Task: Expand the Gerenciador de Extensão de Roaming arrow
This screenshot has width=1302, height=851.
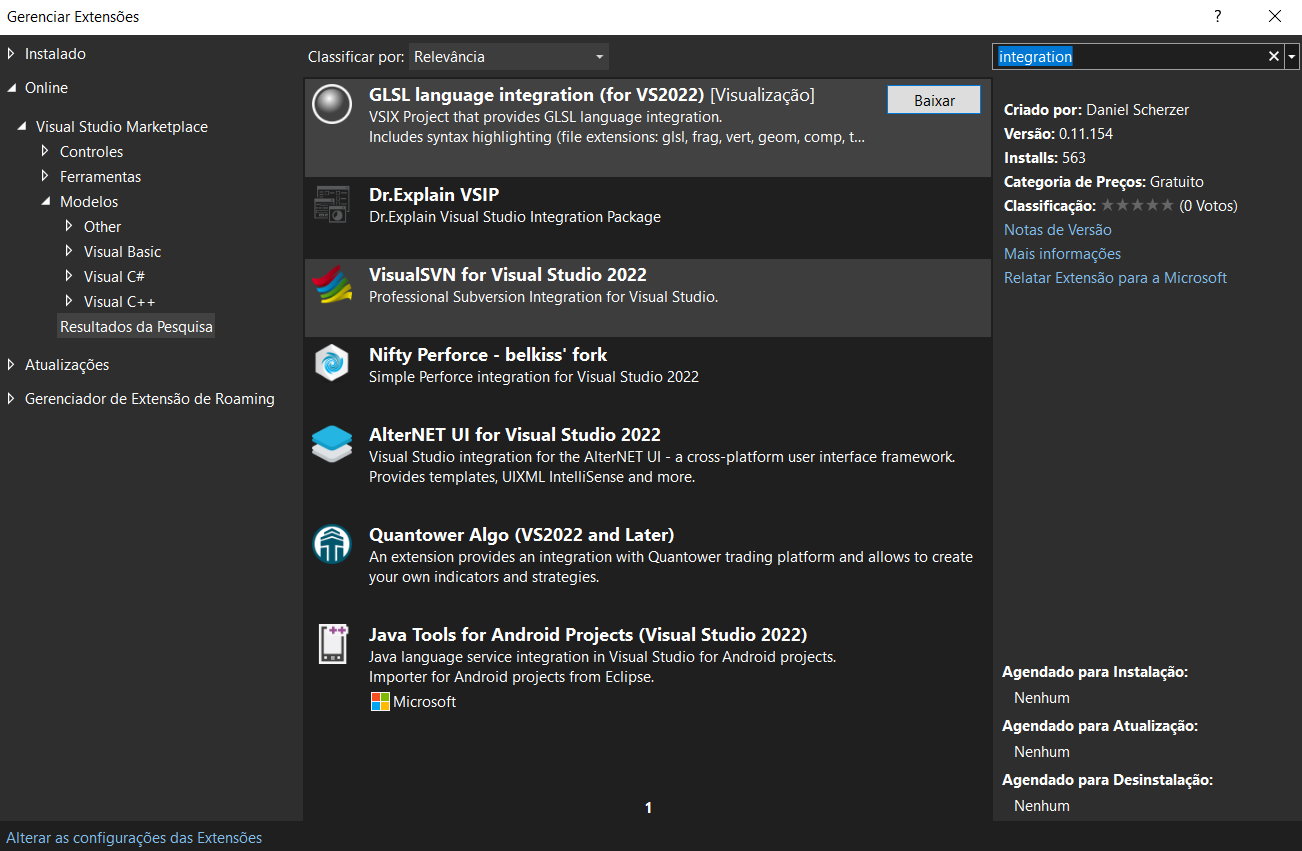Action: [12, 399]
